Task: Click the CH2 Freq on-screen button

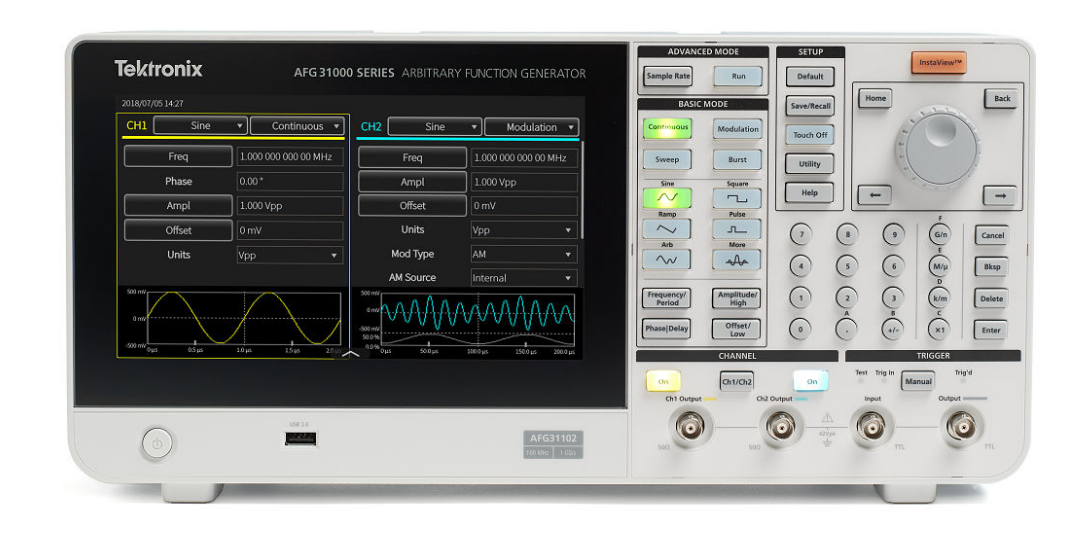Action: pos(412,158)
